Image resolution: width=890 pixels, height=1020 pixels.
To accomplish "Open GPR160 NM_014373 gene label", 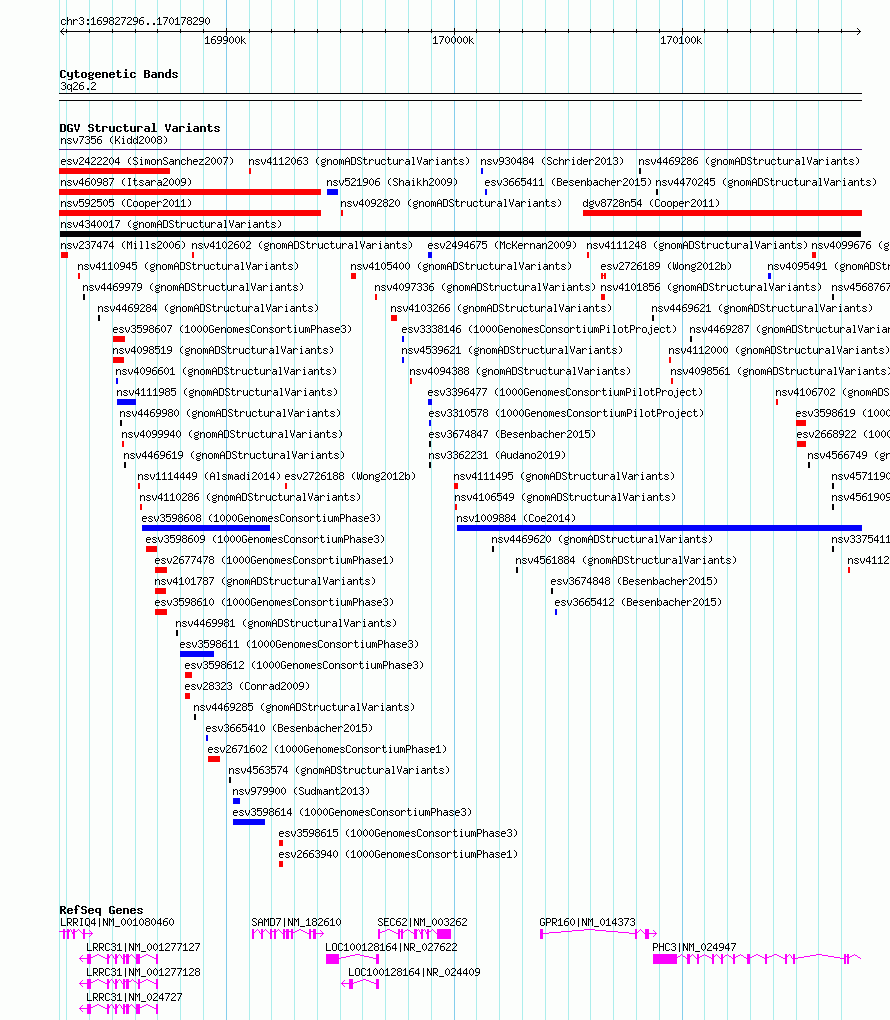I will 587,922.
